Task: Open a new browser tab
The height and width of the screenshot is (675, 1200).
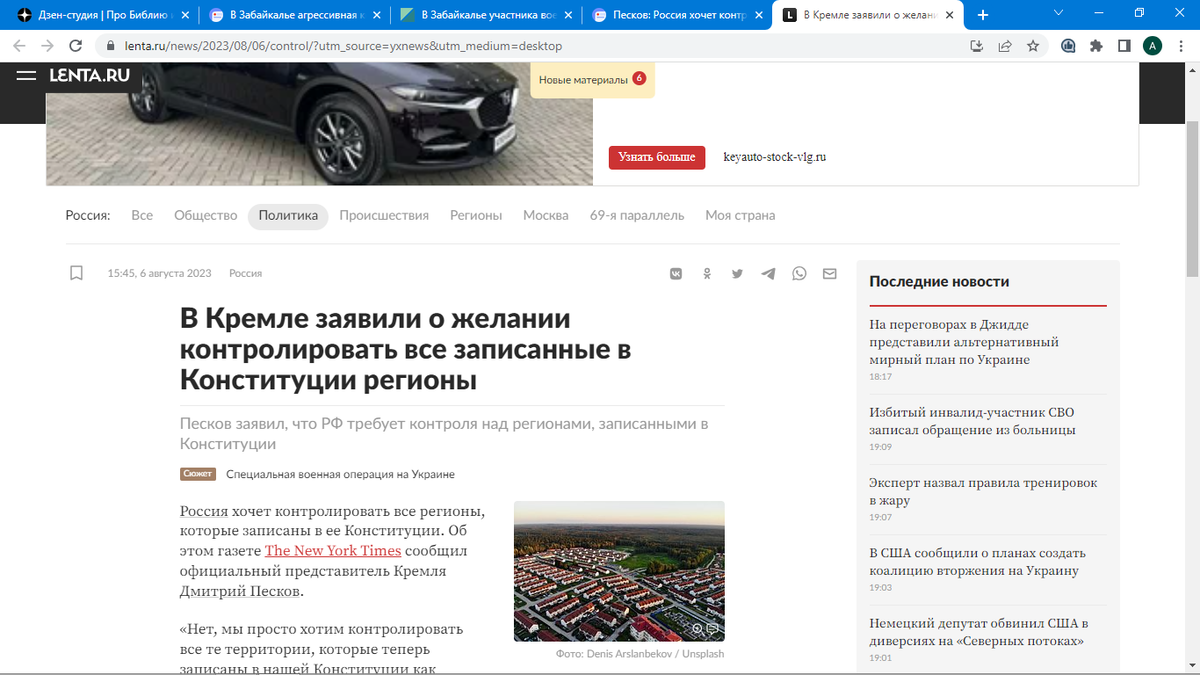Action: click(x=983, y=15)
